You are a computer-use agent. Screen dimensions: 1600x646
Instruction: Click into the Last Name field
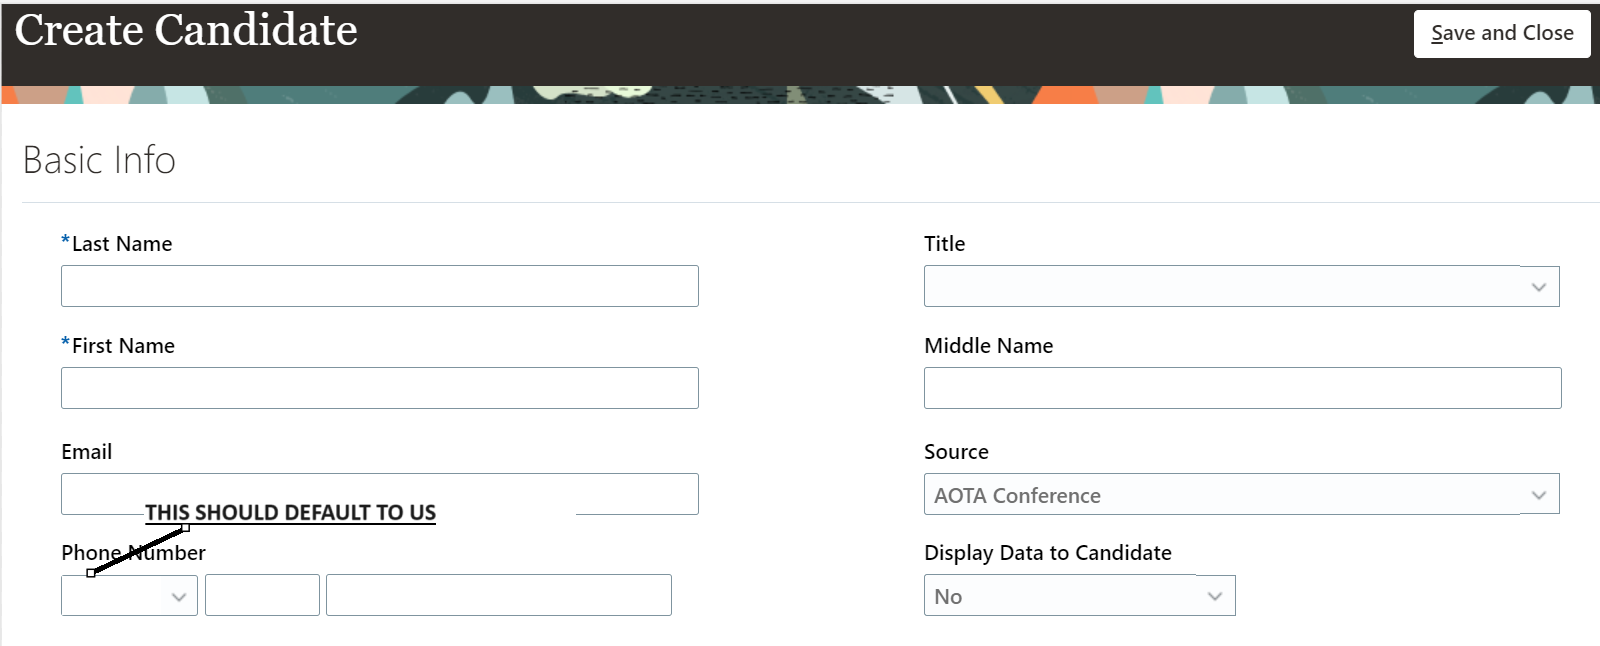[x=379, y=286]
